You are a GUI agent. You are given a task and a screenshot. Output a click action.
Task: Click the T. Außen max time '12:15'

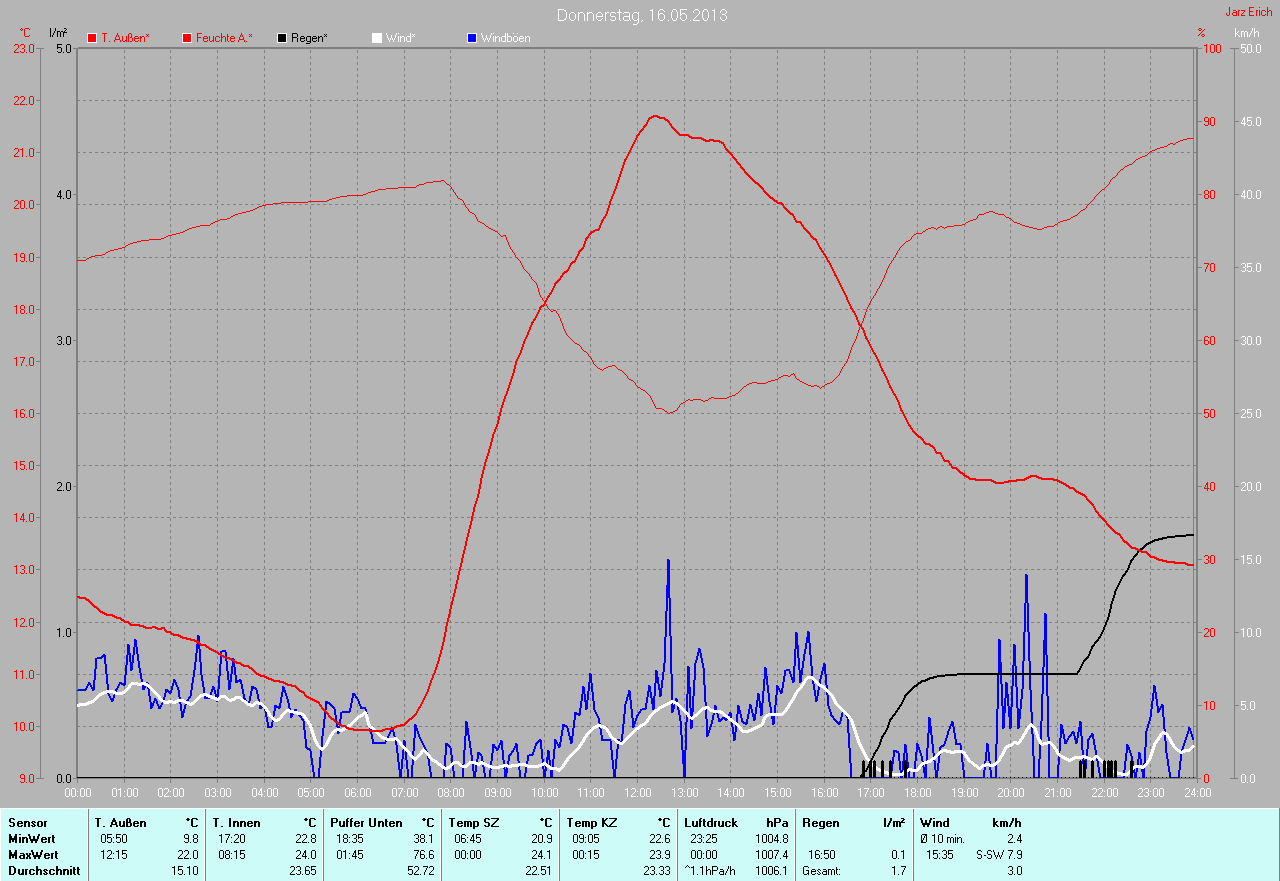coord(115,855)
